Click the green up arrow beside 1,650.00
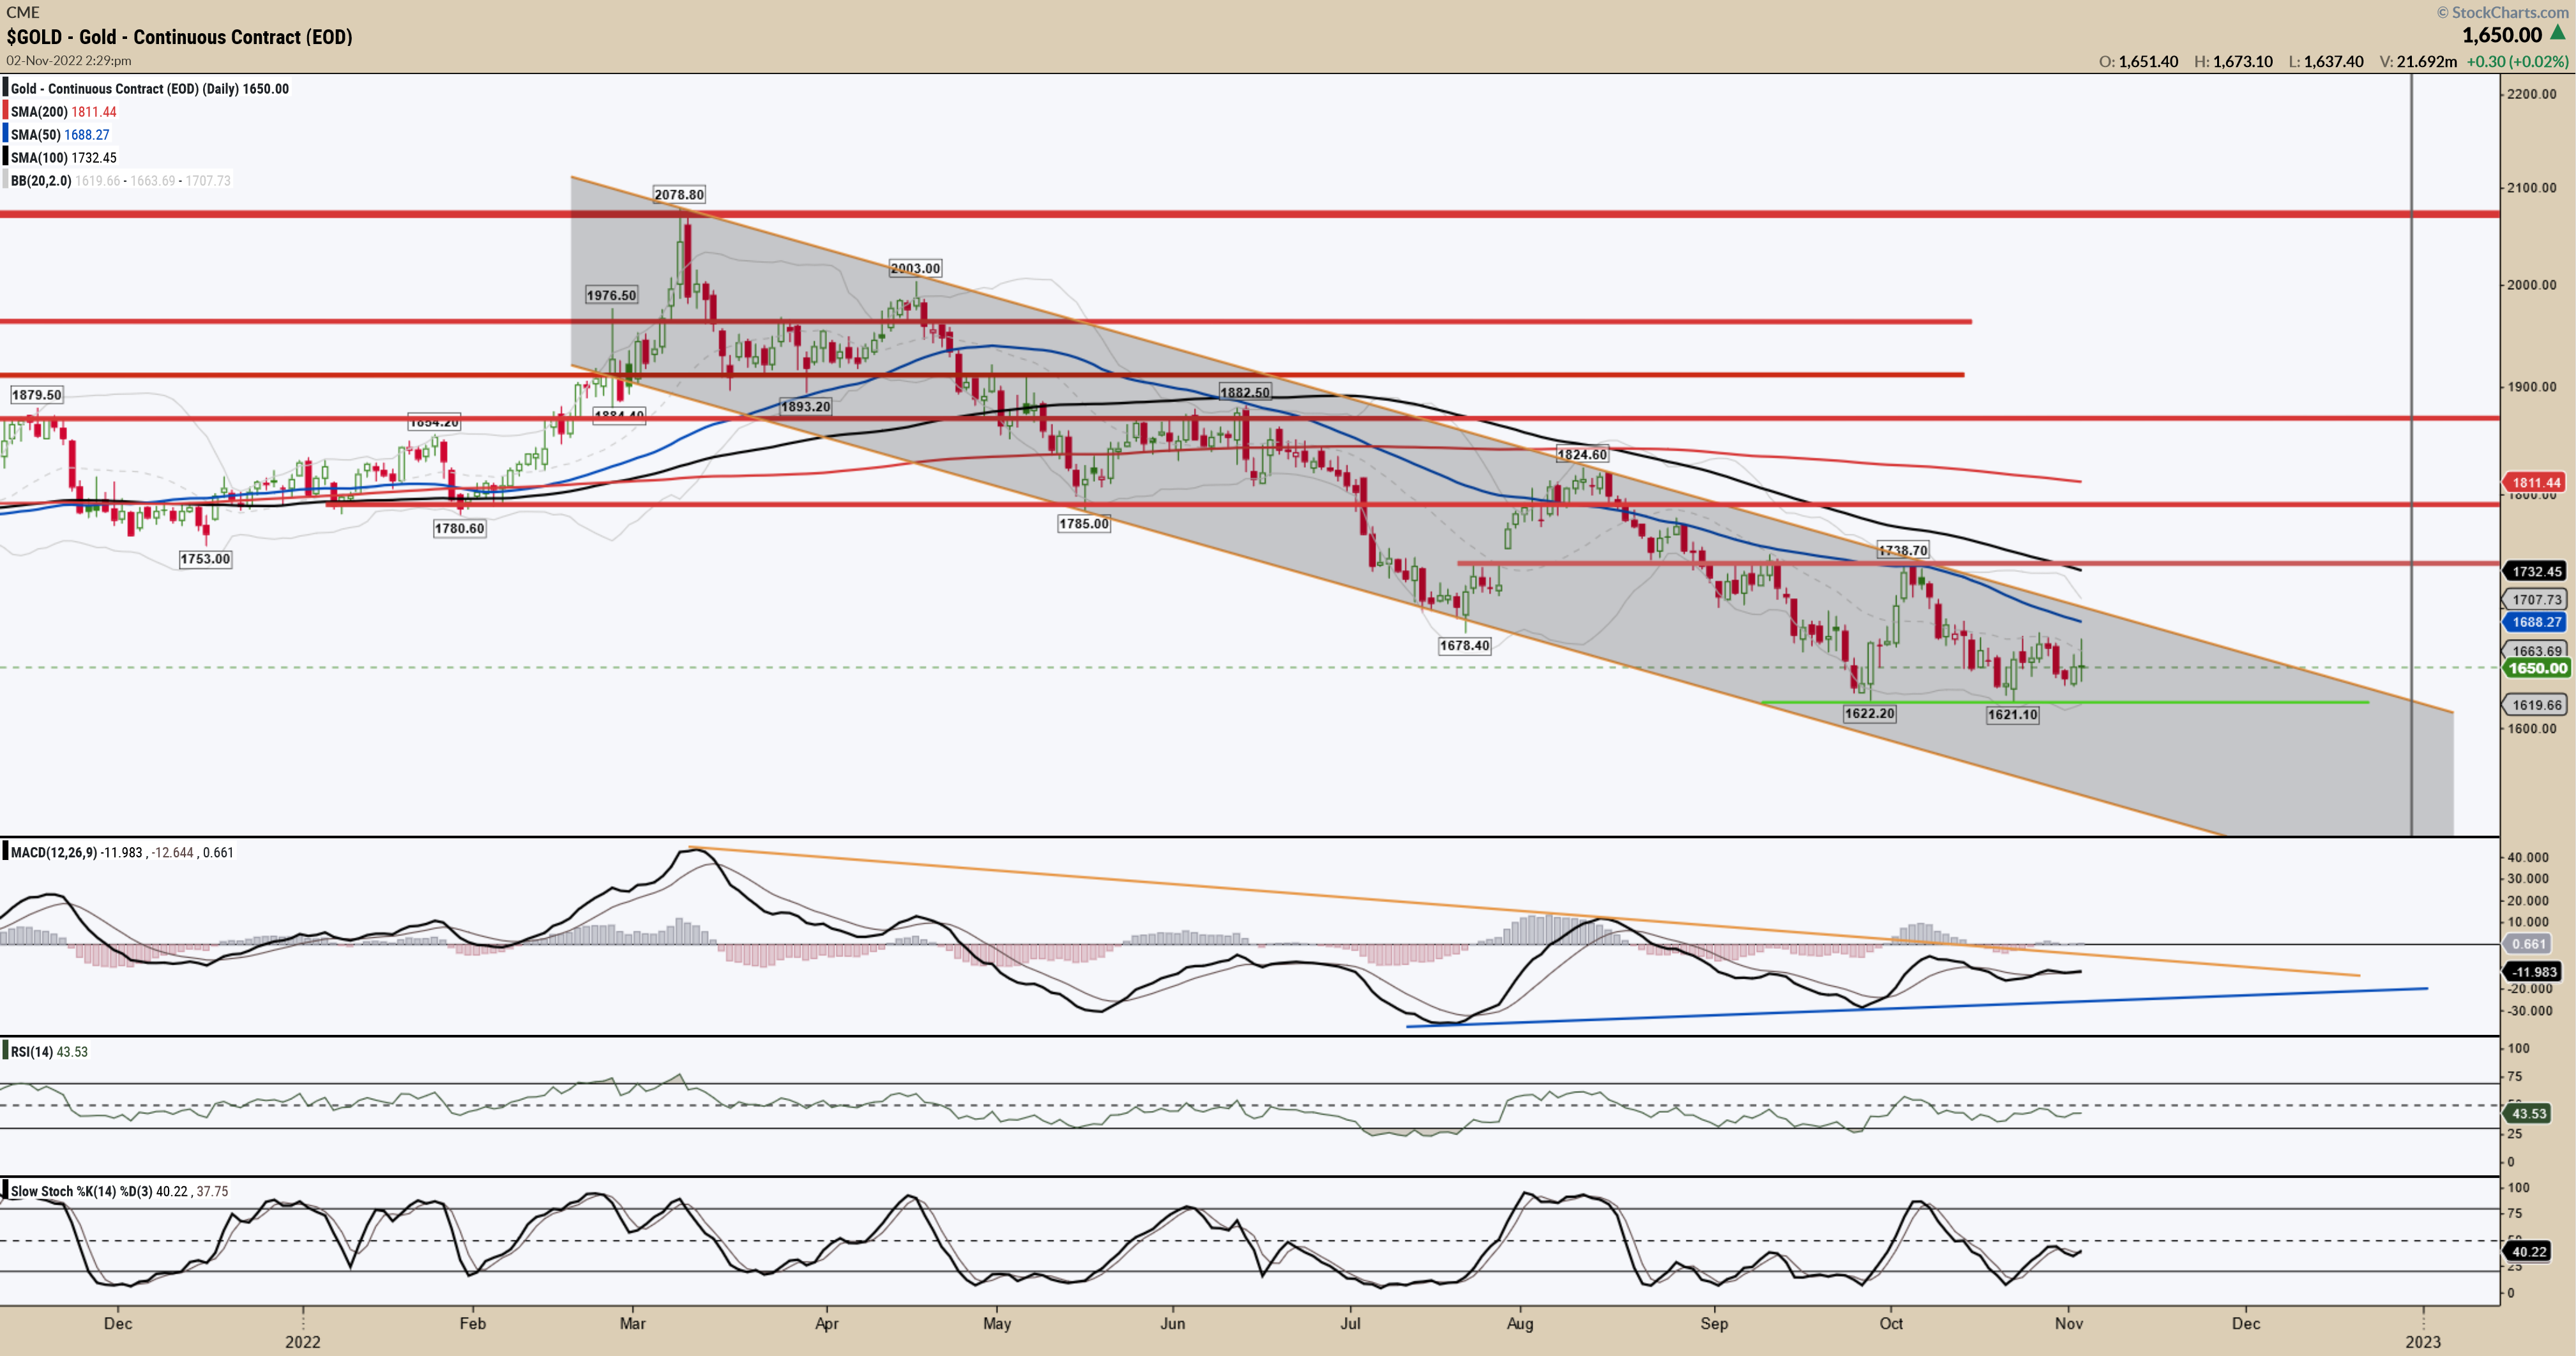This screenshot has width=2576, height=1356. click(x=2557, y=33)
